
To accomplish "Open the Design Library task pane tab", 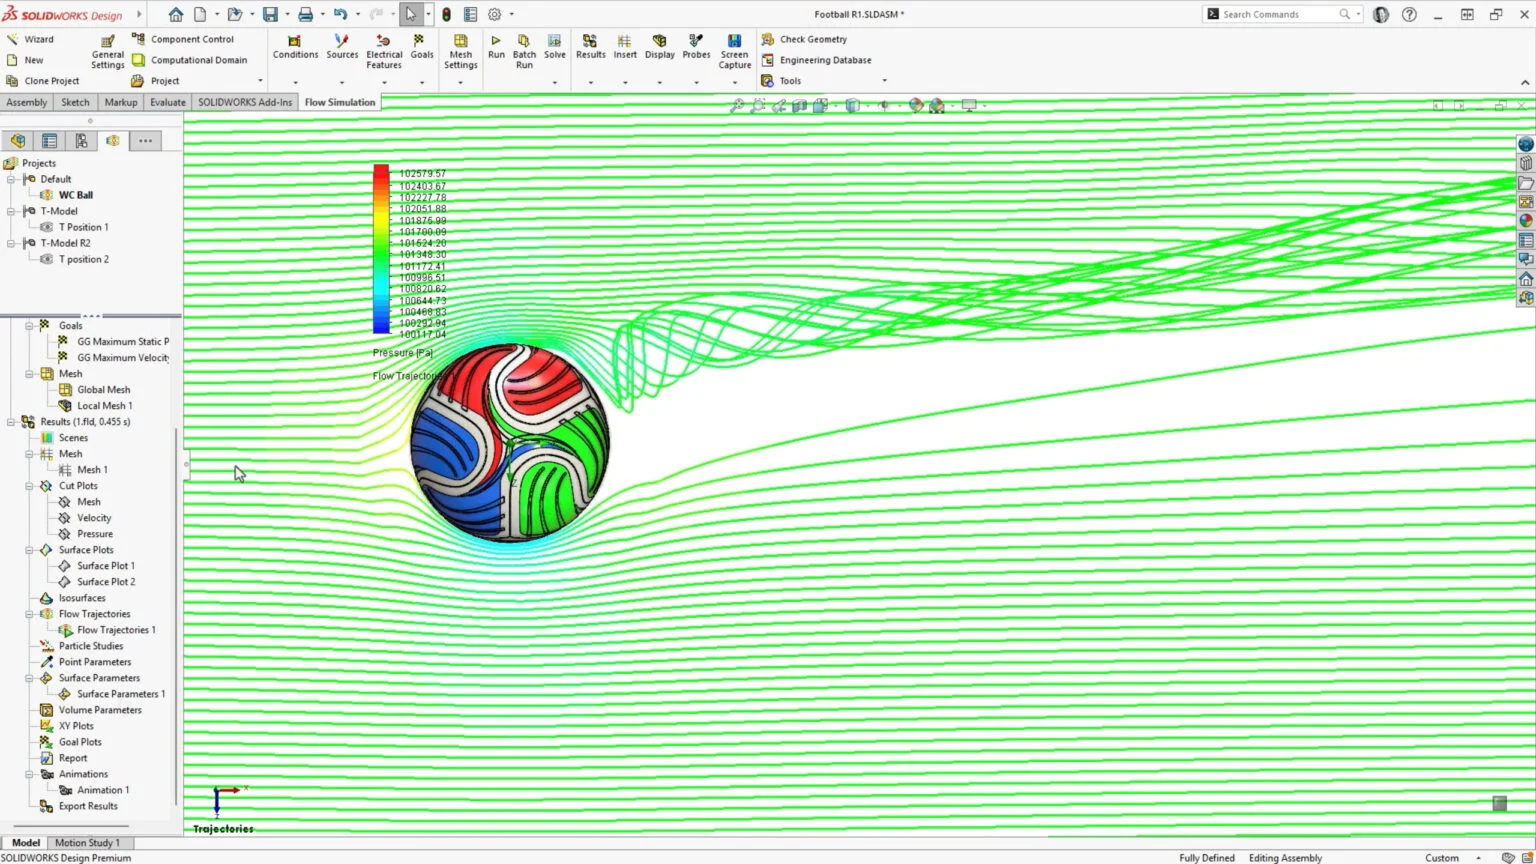I will tap(1526, 163).
